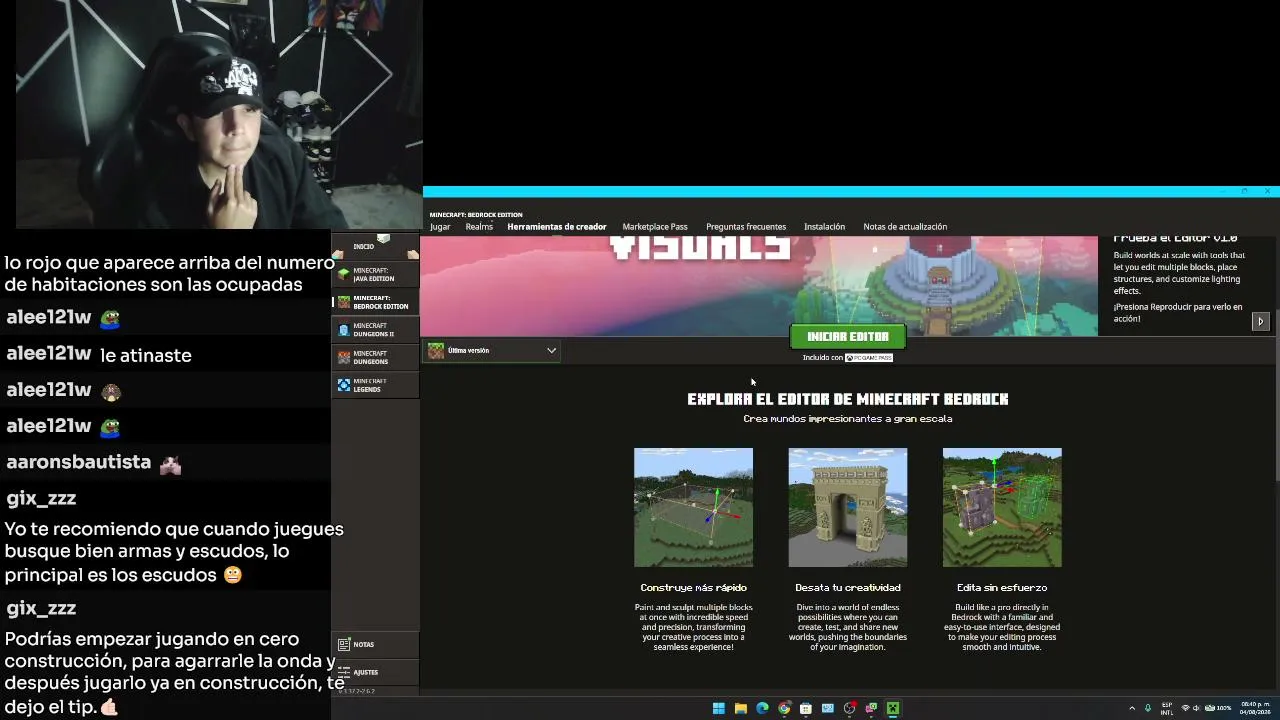1280x720 pixels.
Task: Open the Construye más rápido thumbnail
Action: point(693,507)
